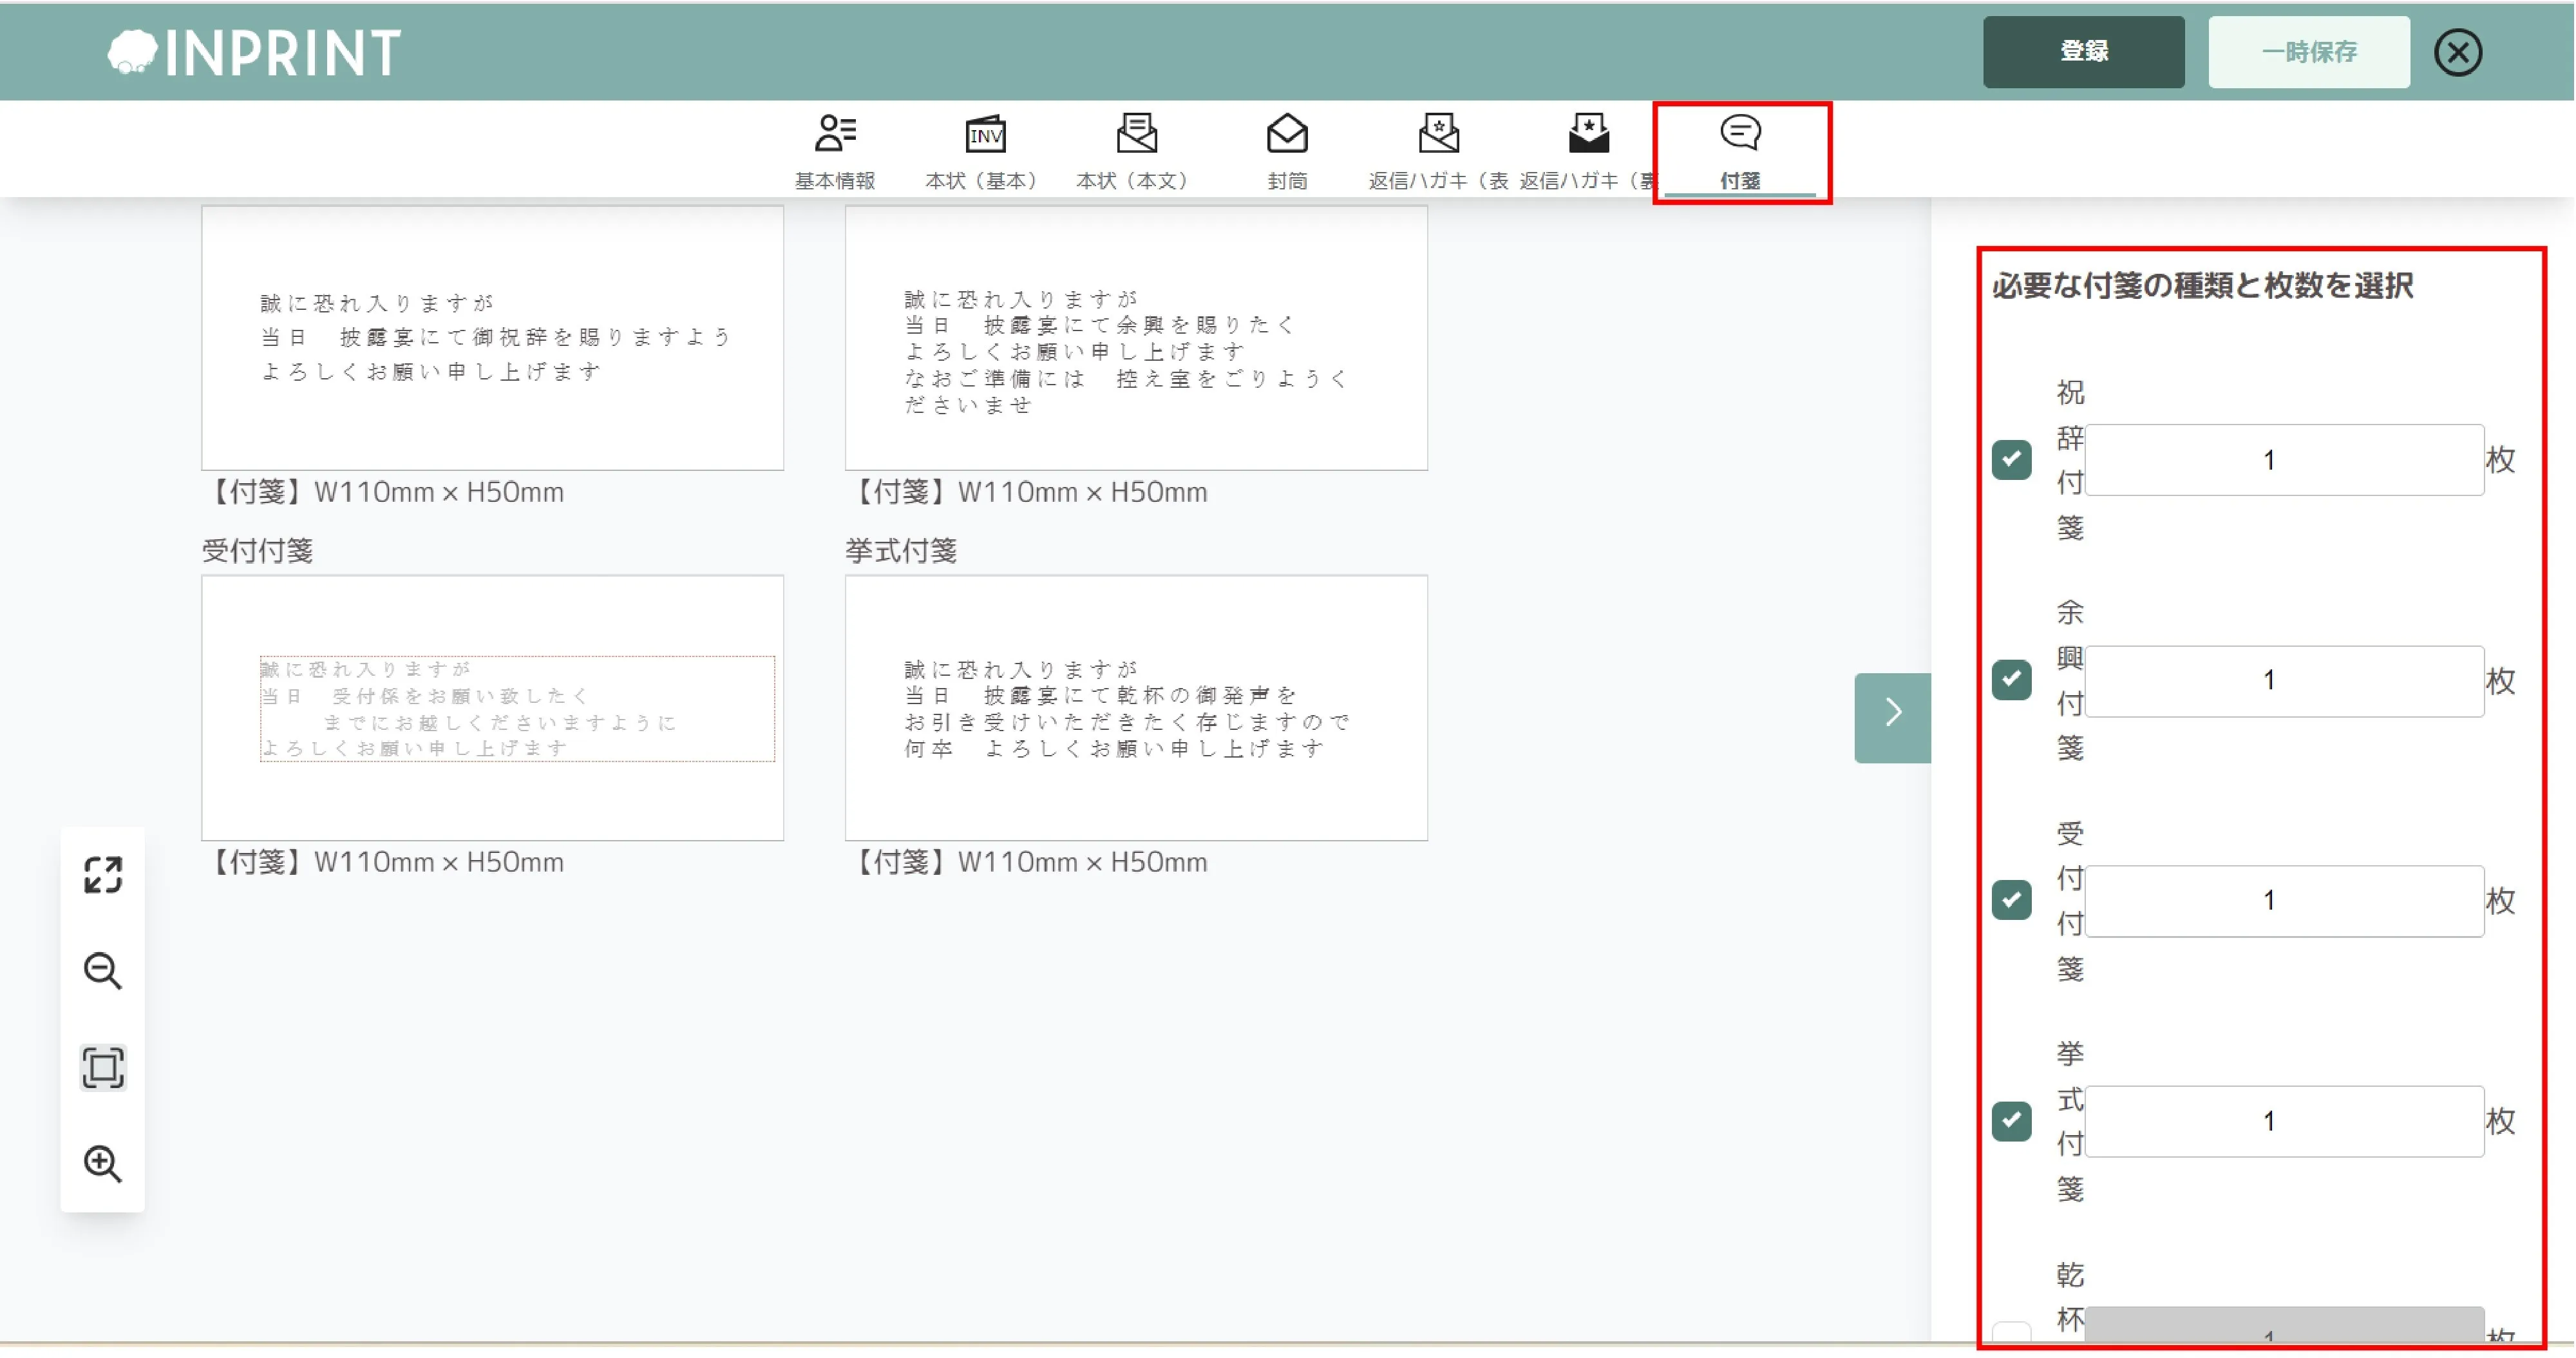The image size is (2576, 1358).
Task: Click the zoom in magnifier icon
Action: [x=102, y=1163]
